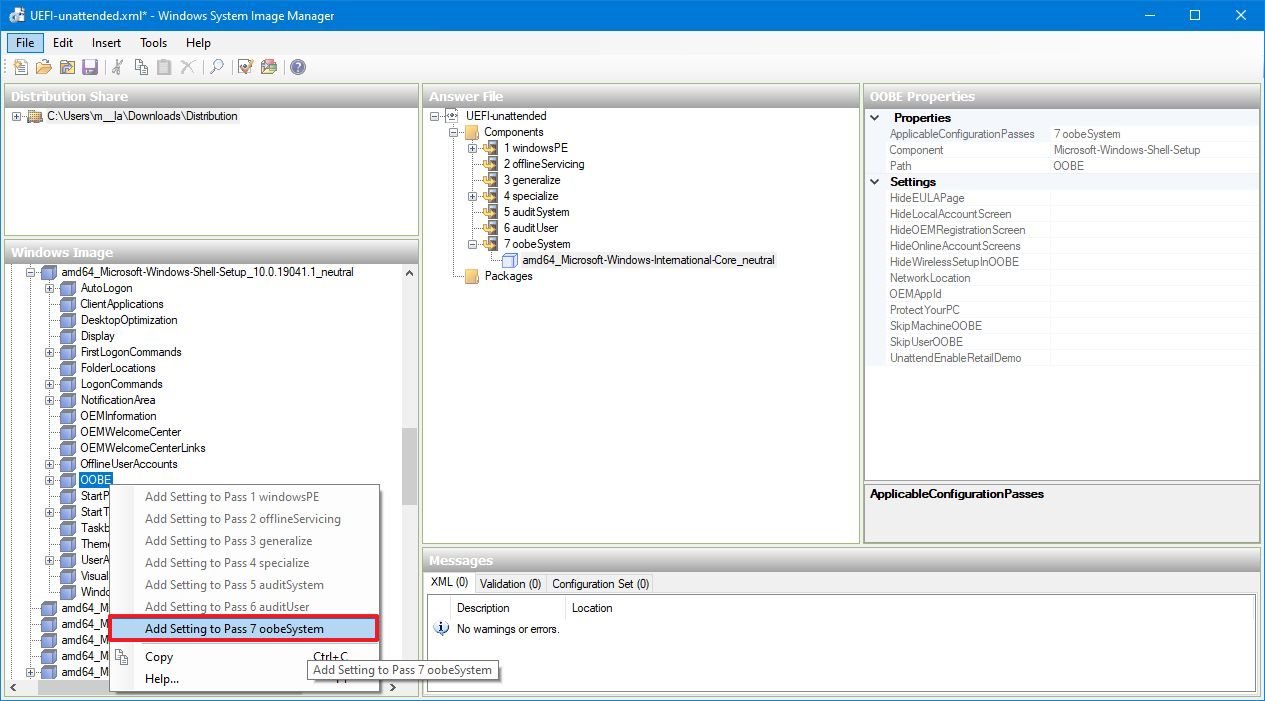This screenshot has height=701, width=1265.
Task: Click the Location column header in Messages
Action: click(592, 608)
